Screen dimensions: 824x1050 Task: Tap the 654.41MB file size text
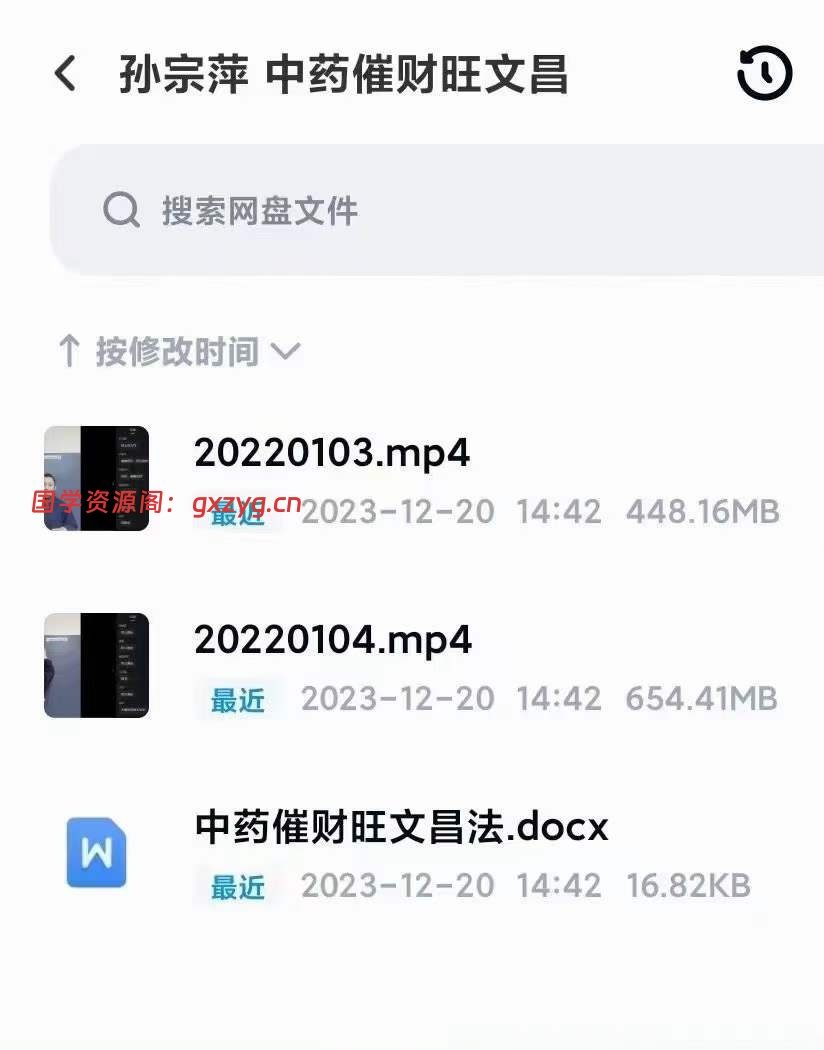pyautogui.click(x=702, y=699)
